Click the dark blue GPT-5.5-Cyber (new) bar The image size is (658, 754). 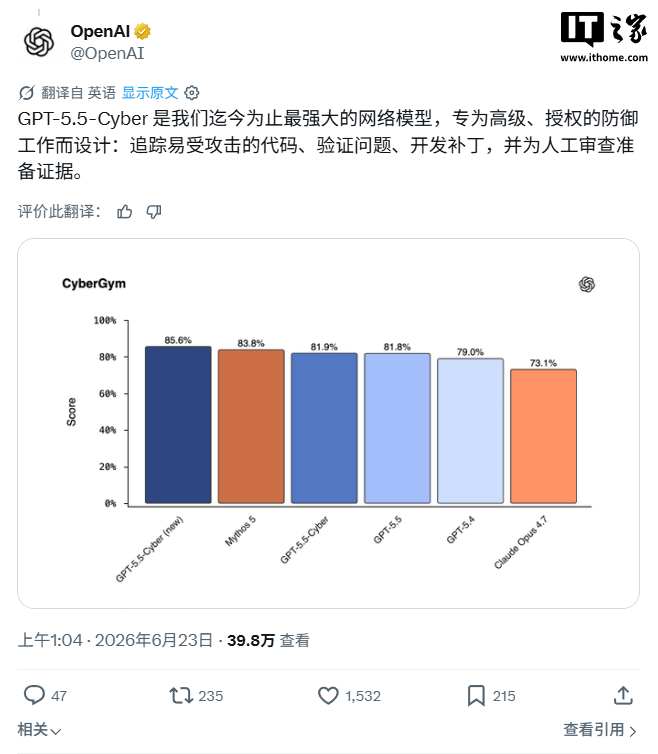click(178, 425)
